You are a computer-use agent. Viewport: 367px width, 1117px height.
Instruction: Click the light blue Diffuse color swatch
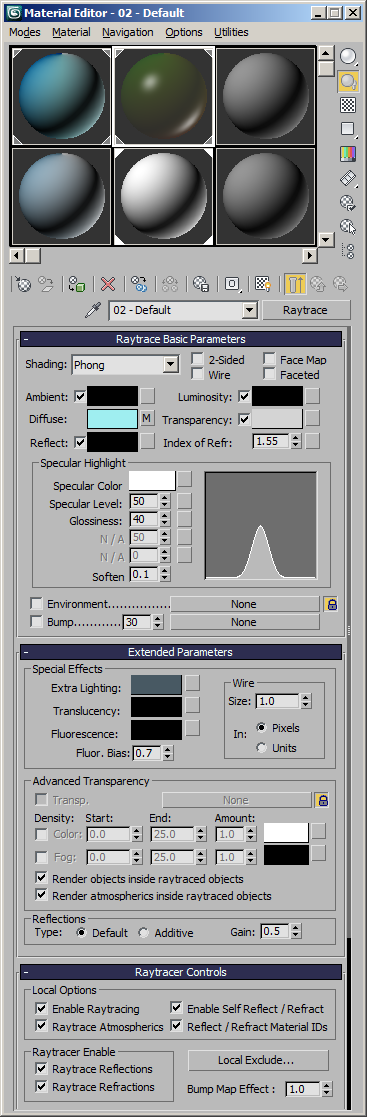(x=113, y=419)
